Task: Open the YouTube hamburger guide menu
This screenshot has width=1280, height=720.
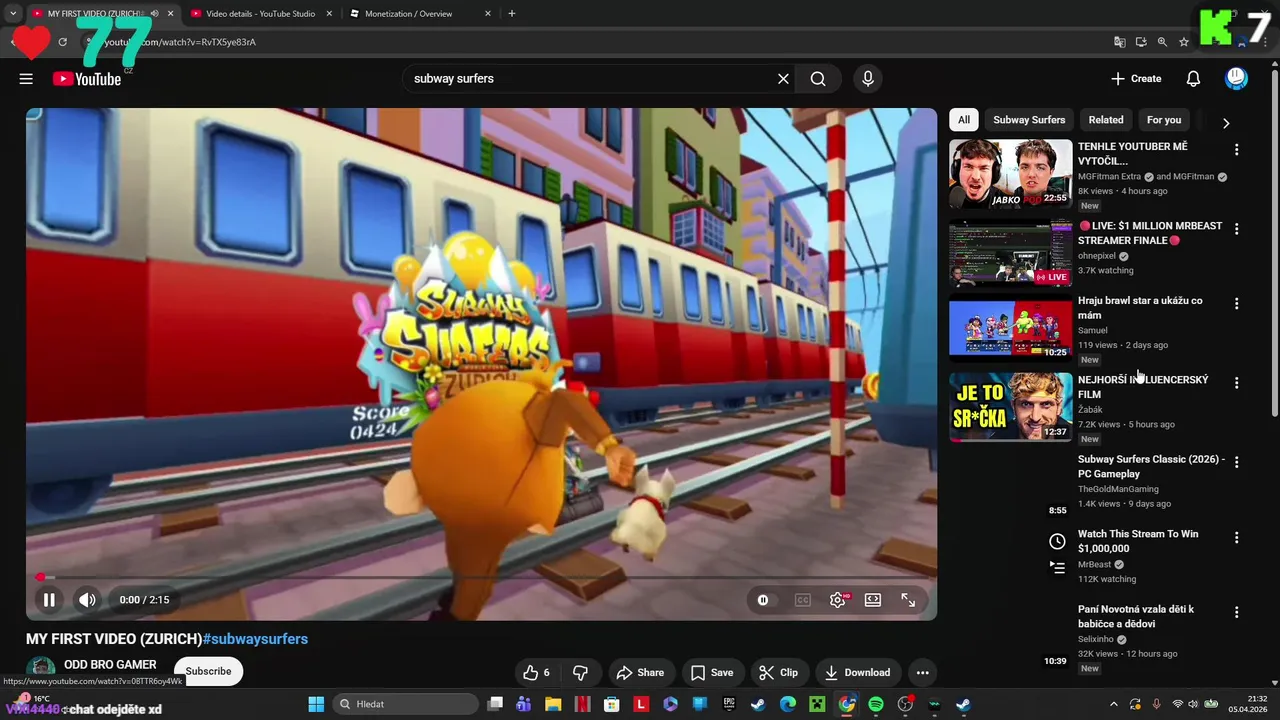Action: (26, 79)
